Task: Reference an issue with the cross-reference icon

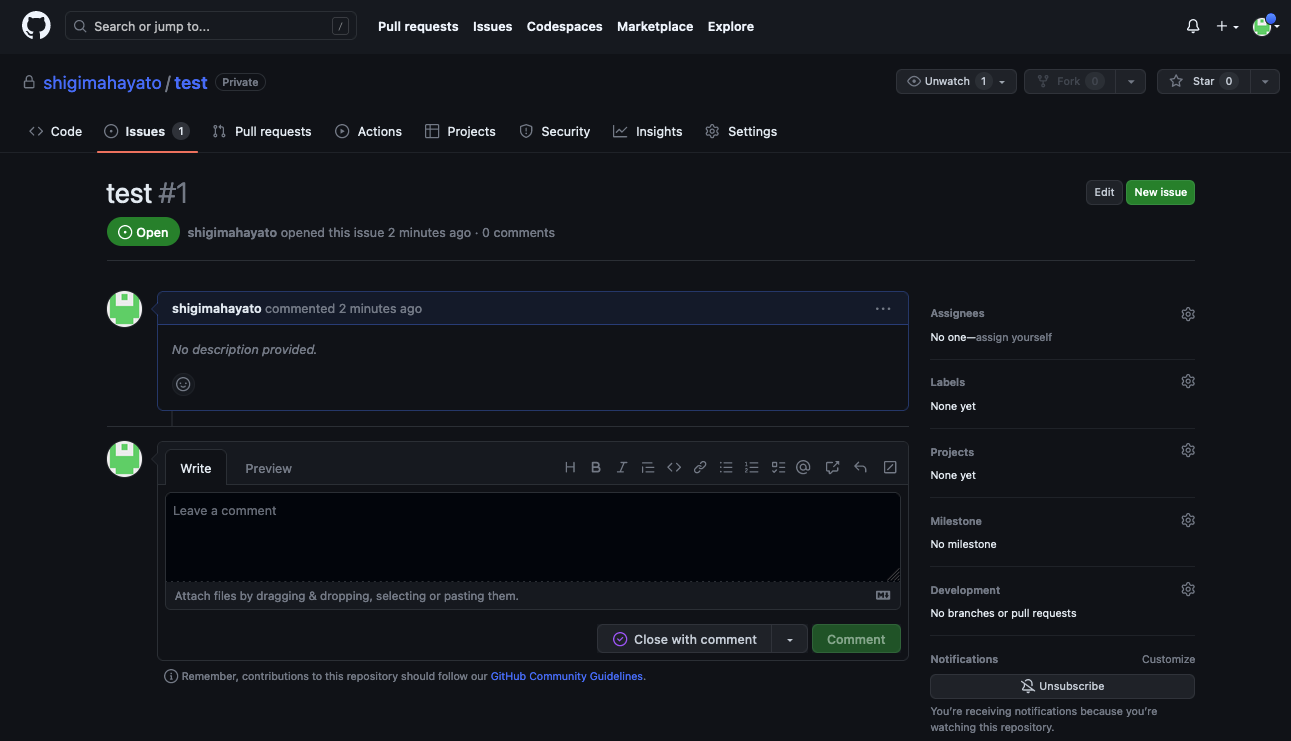Action: click(832, 467)
